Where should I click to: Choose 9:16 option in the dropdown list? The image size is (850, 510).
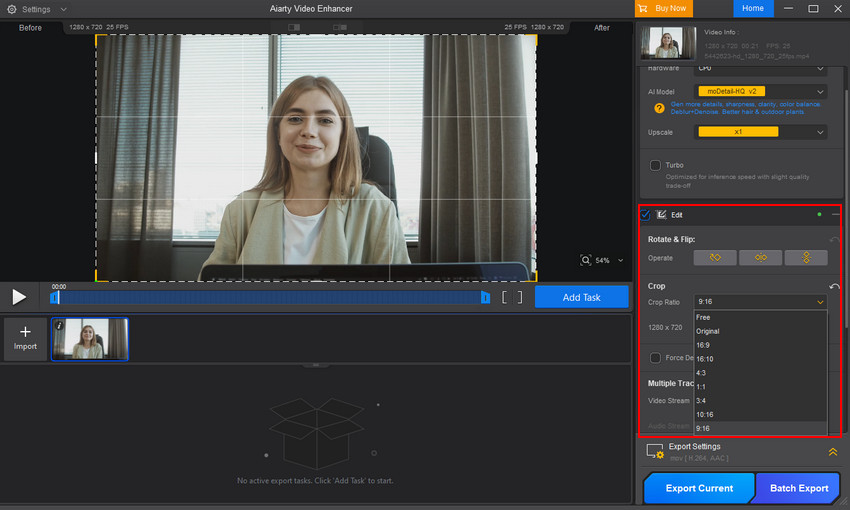[x=760, y=428]
